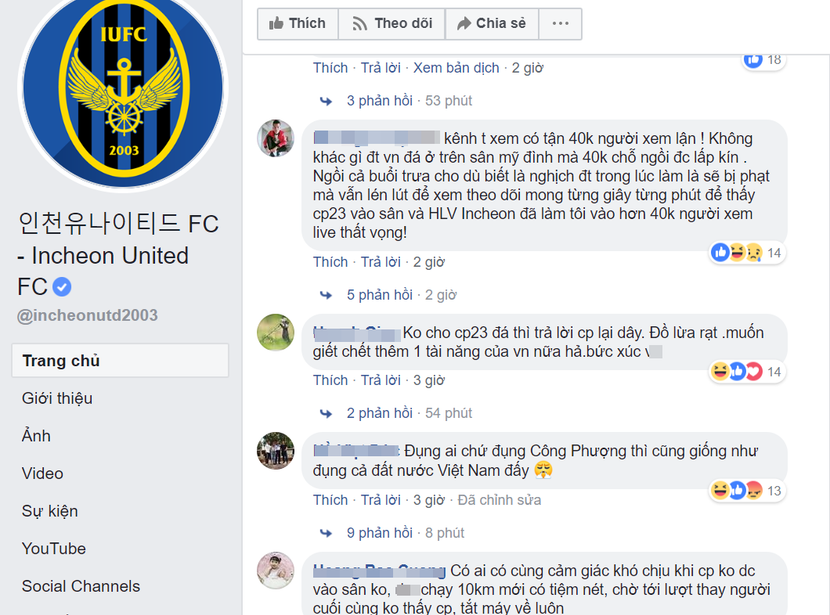Expand the 5 phản hồi replies
Viewport: 830px width, 615px height.
[x=379, y=295]
